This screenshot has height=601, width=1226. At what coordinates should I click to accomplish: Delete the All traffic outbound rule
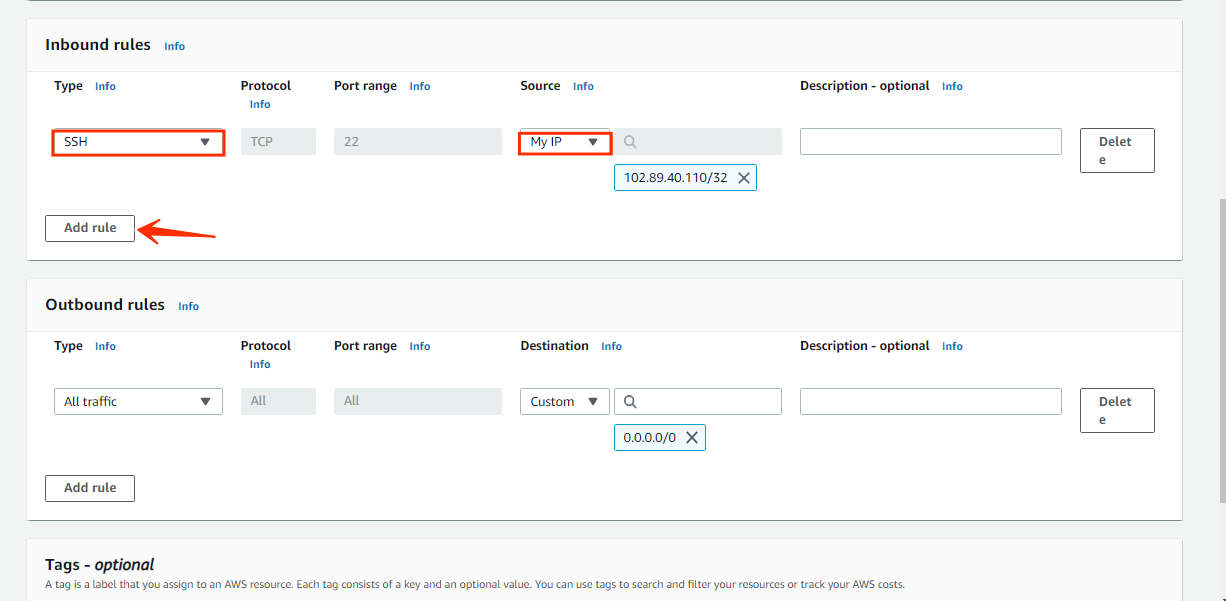(x=1117, y=410)
